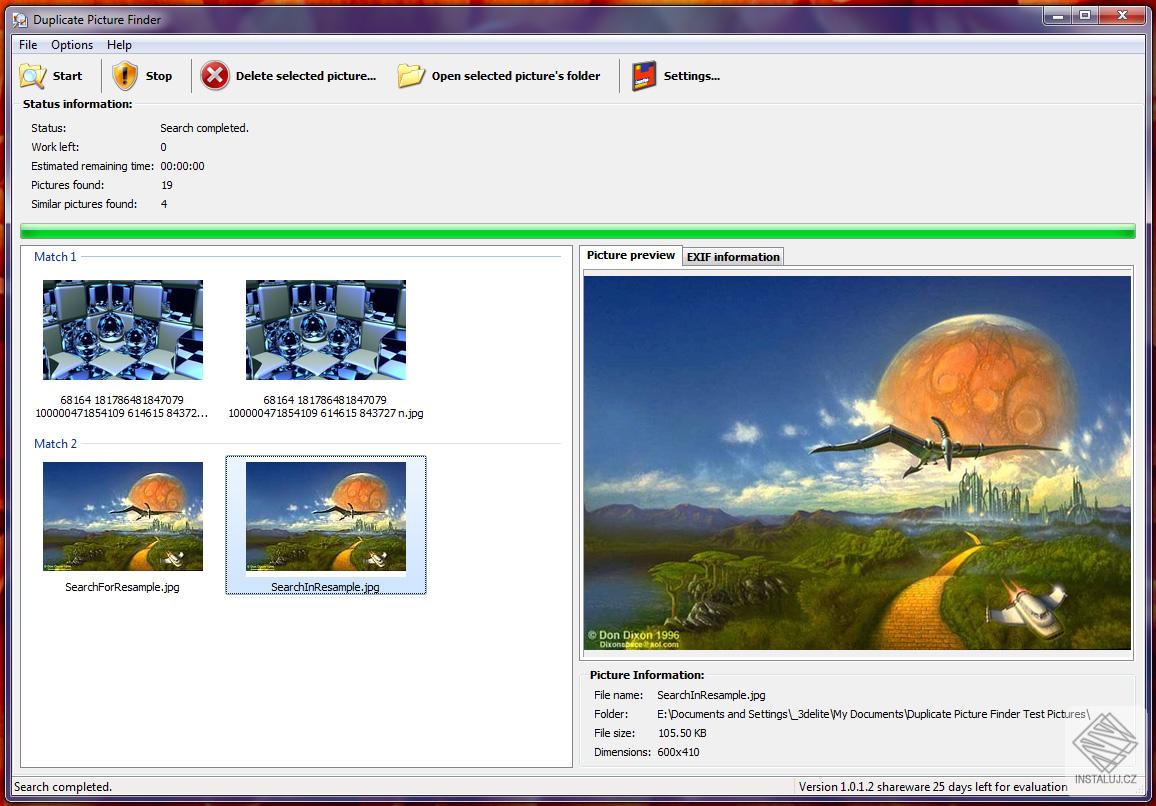This screenshot has height=806, width=1156.
Task: Open the Options menu
Action: pyautogui.click(x=72, y=45)
